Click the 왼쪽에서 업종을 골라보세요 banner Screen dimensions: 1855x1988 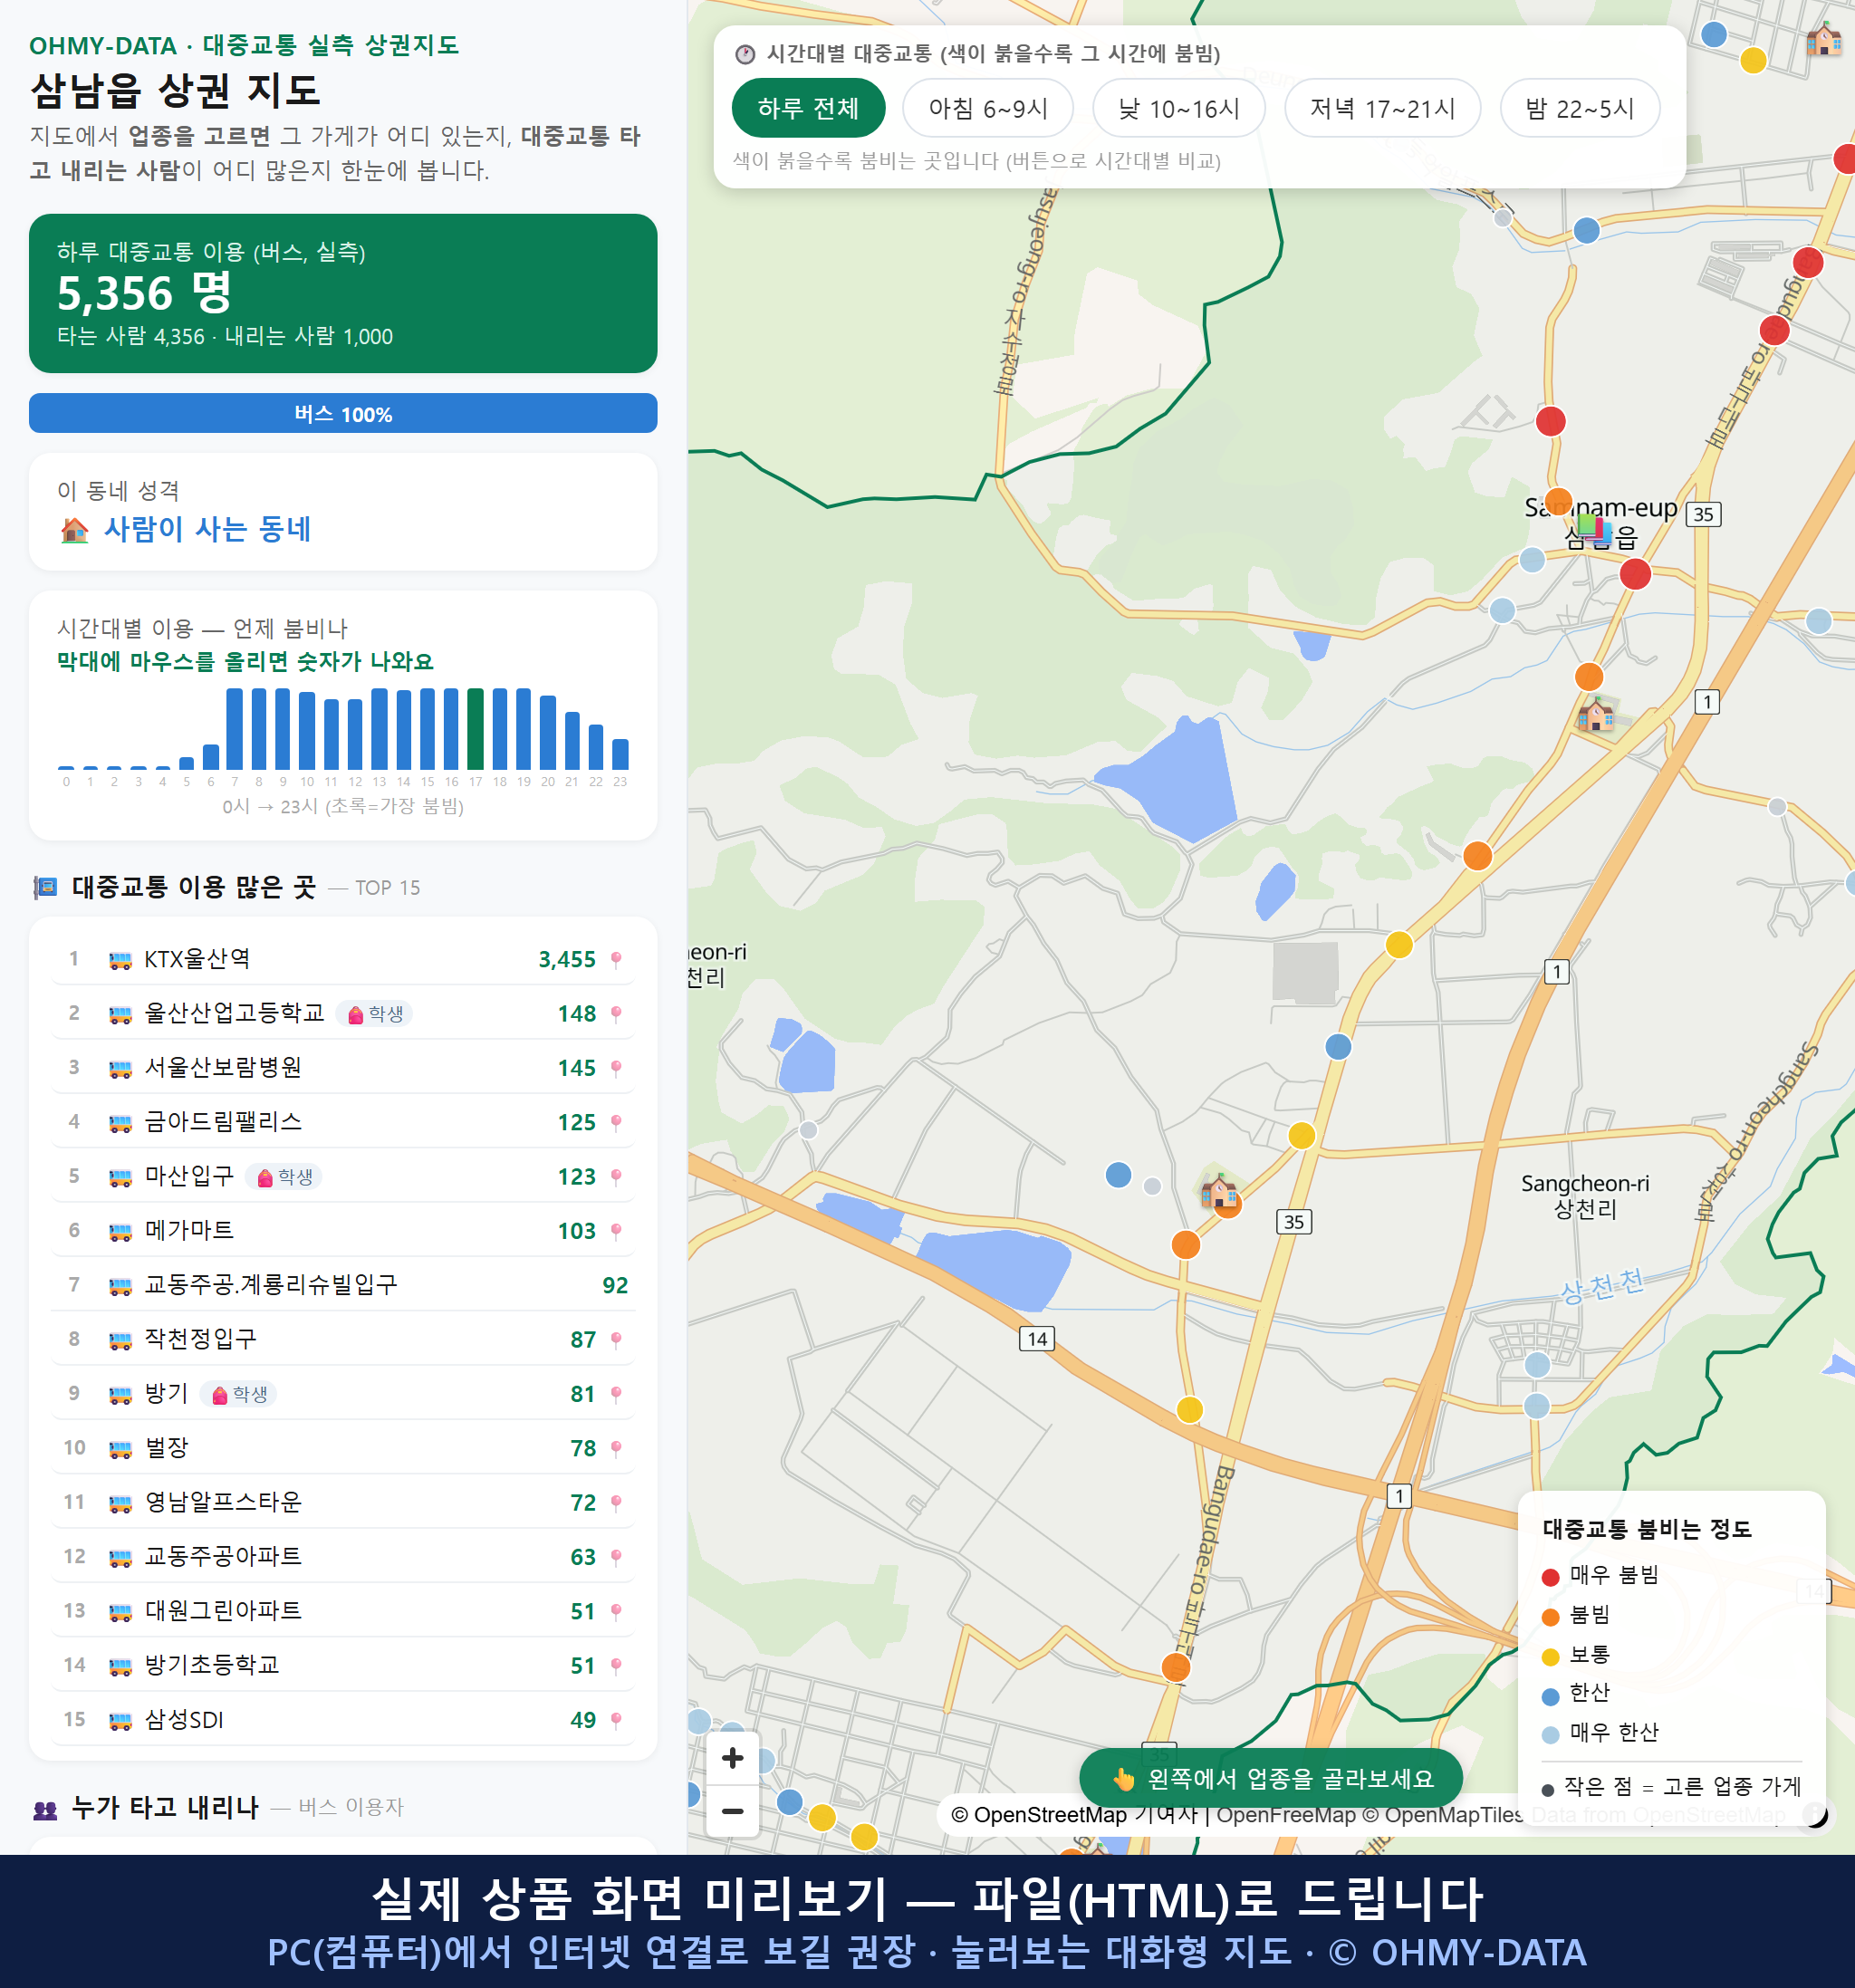[x=1271, y=1778]
